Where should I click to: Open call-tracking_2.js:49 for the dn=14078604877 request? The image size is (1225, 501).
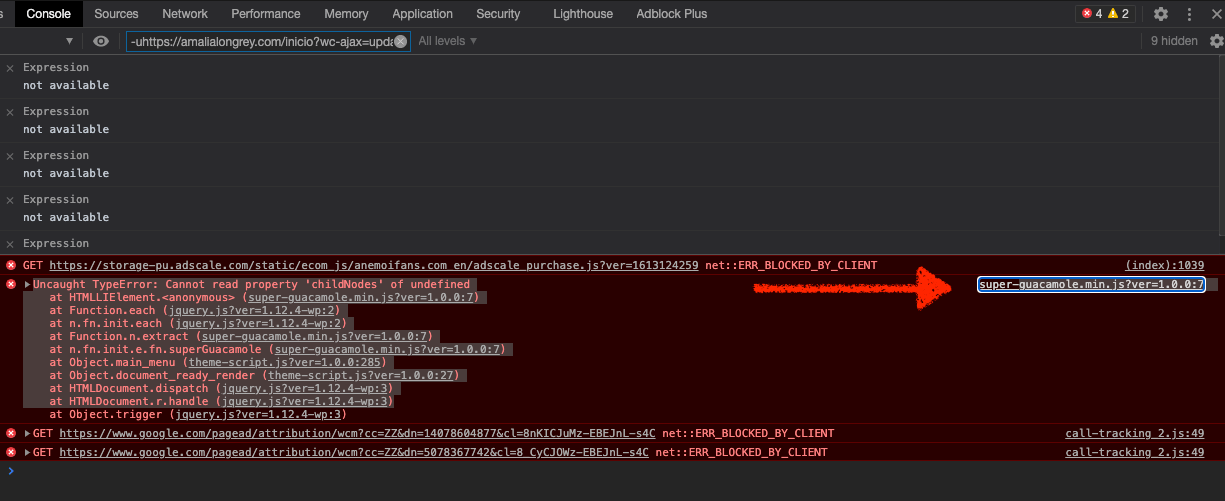(x=1134, y=434)
